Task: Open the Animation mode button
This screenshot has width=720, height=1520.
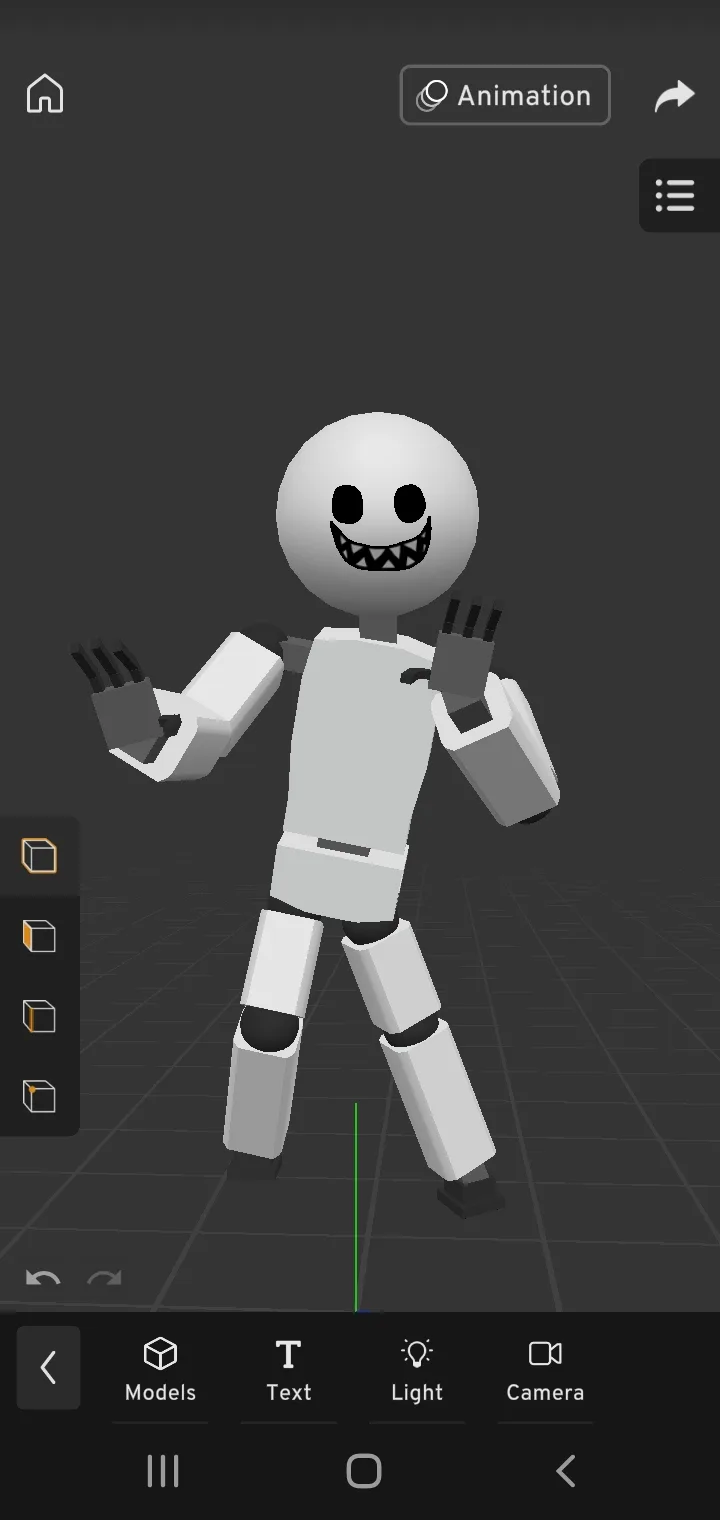Action: tap(505, 95)
